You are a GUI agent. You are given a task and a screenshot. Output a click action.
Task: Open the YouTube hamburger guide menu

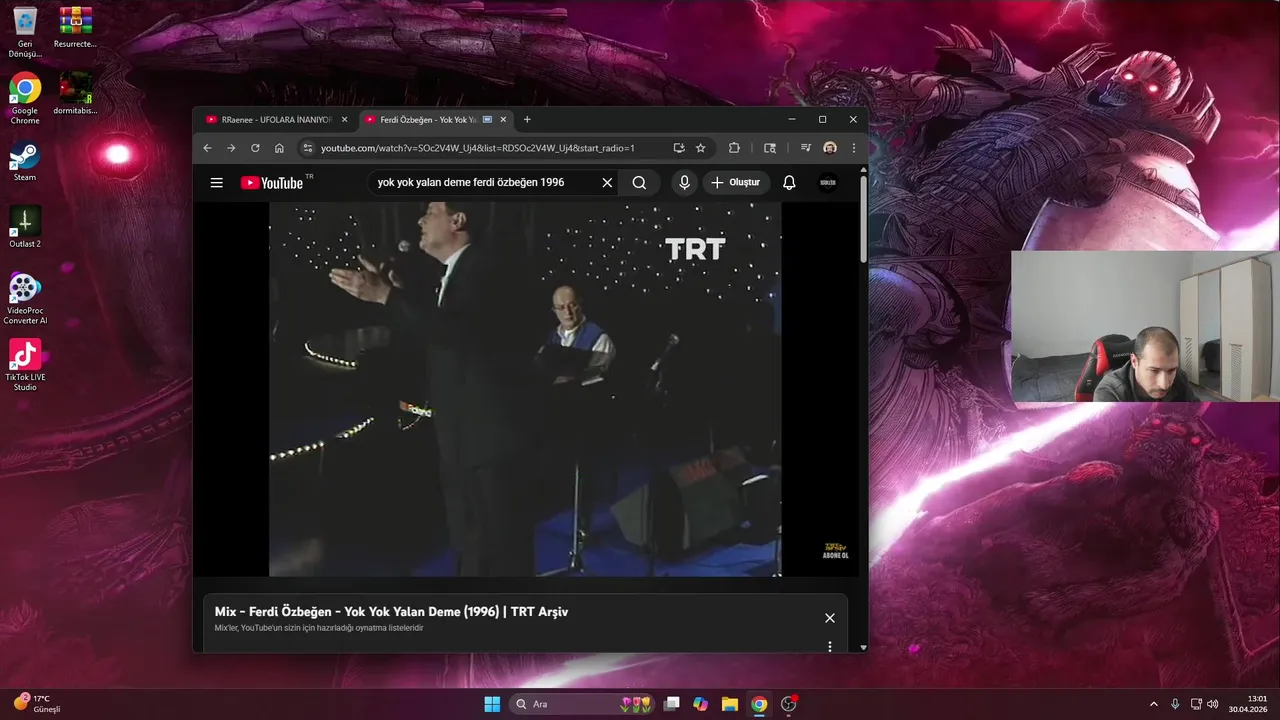(x=217, y=183)
